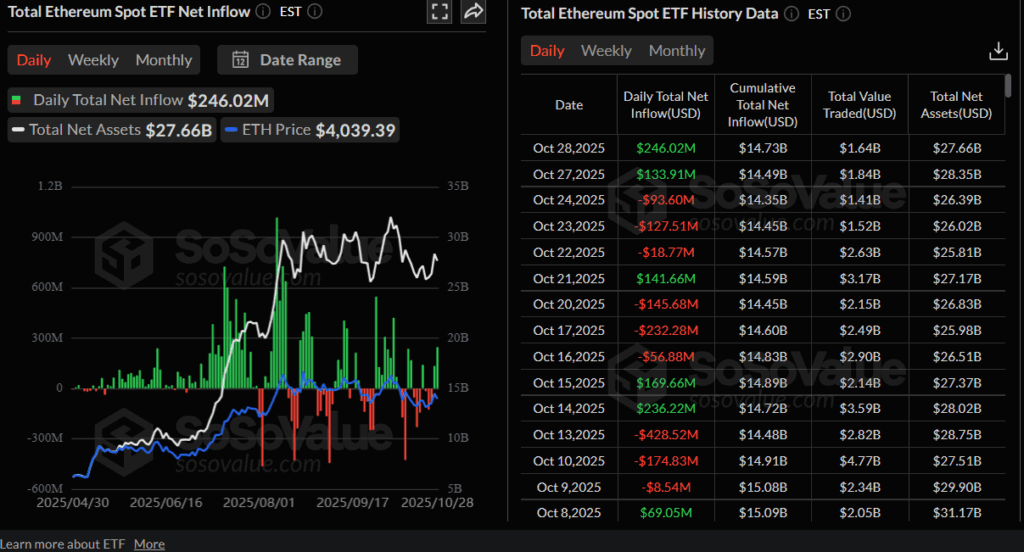Click the Total Net Assets $27.66B value

(x=178, y=130)
